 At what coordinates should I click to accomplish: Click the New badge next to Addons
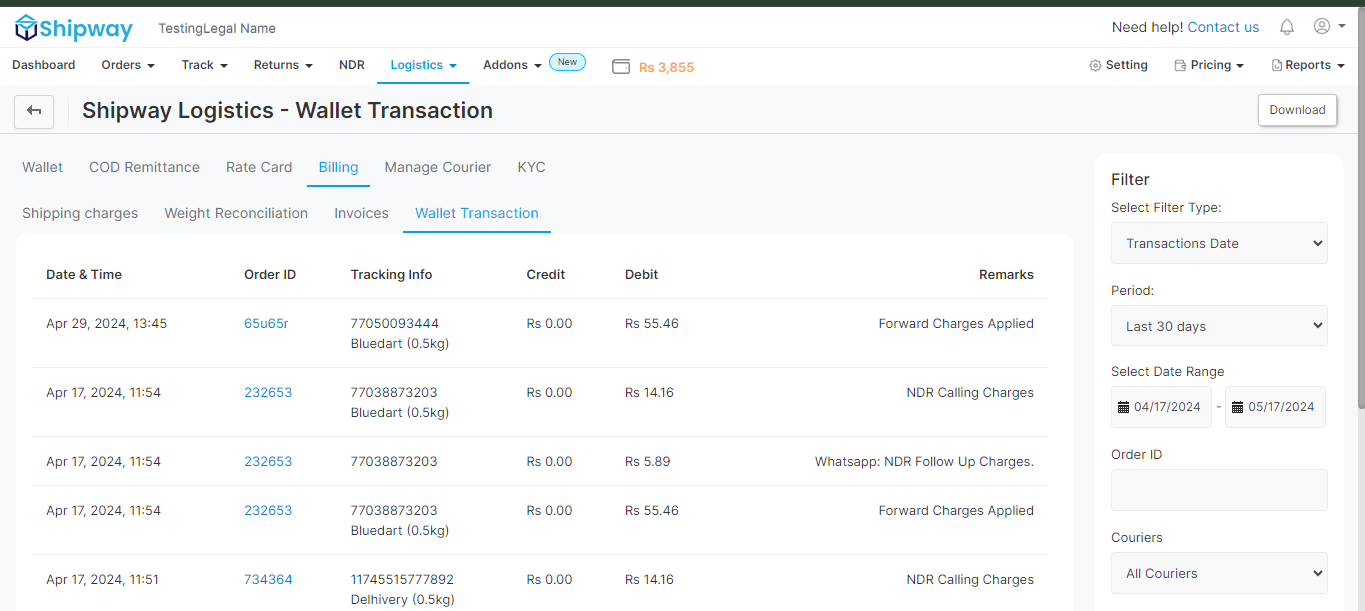click(x=567, y=62)
